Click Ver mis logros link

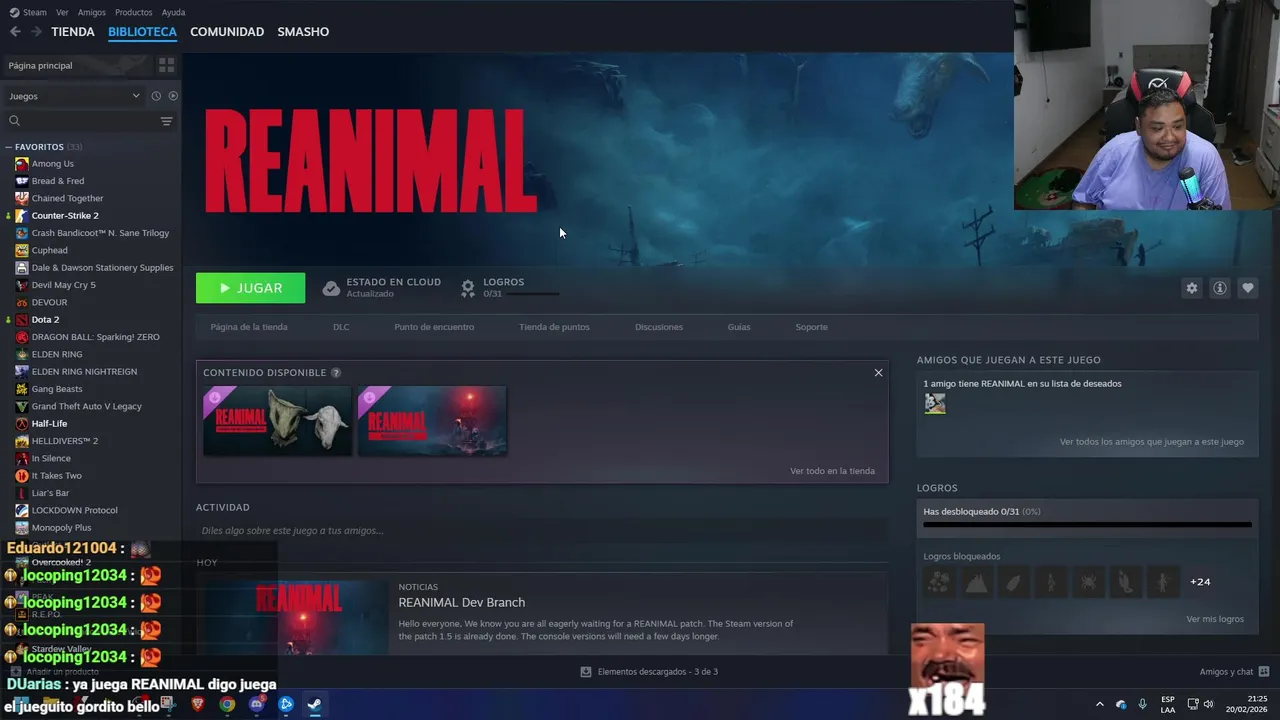click(x=1215, y=619)
